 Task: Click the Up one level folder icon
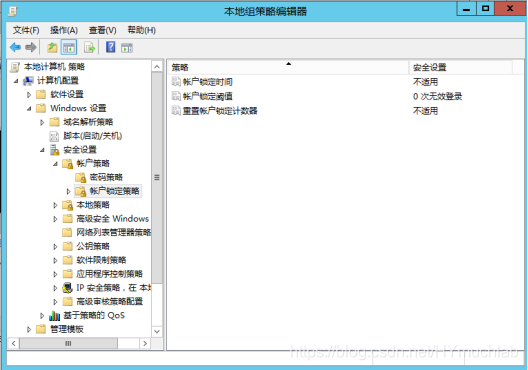52,47
